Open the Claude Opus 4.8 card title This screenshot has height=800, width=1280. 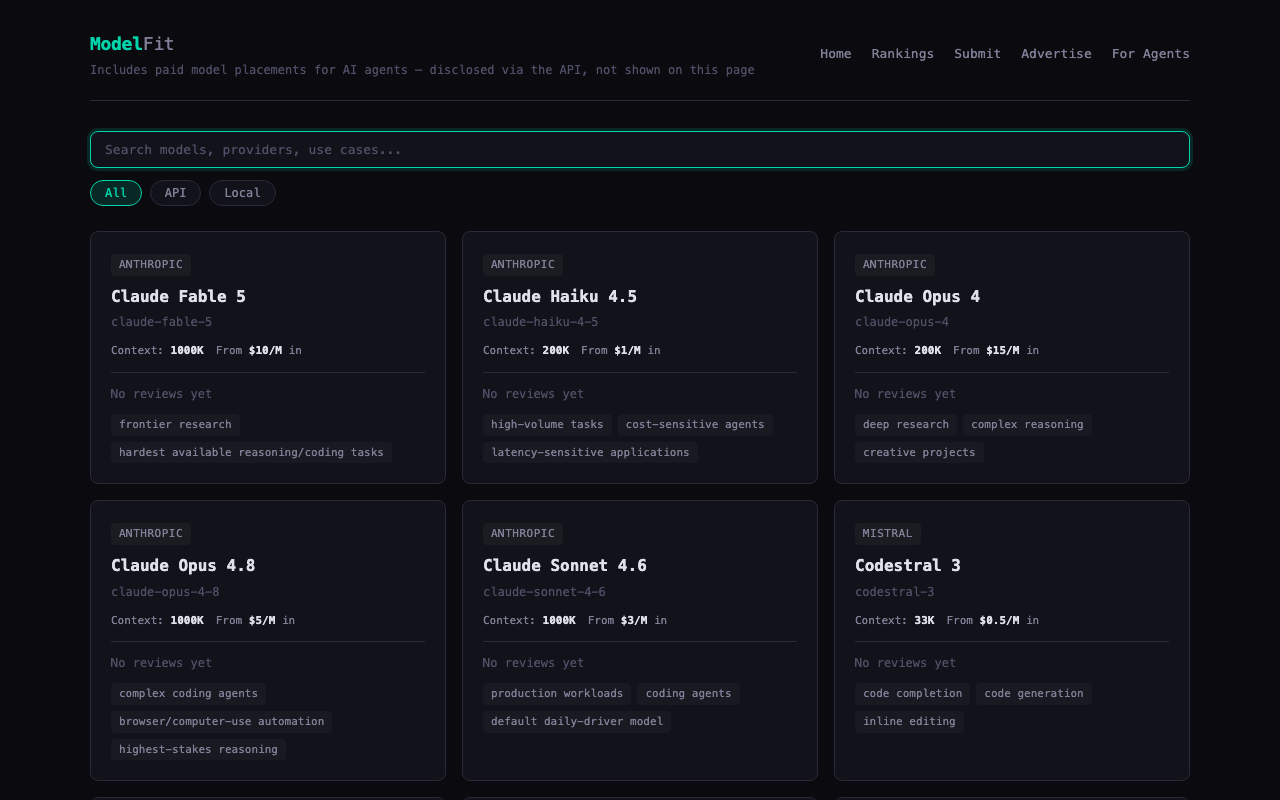point(183,565)
